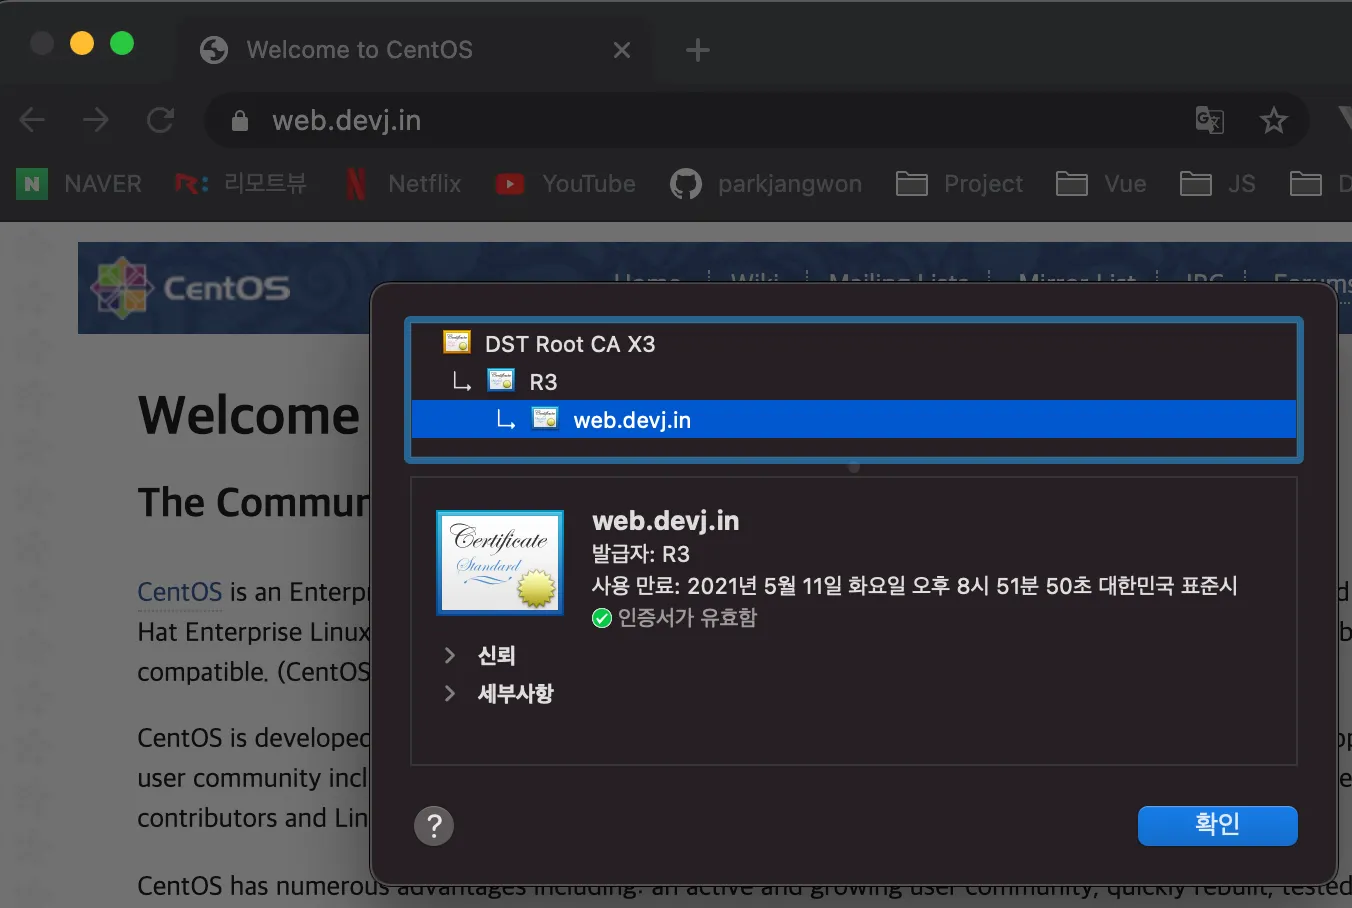
Task: Click the certificate expiry date text
Action: [x=915, y=586]
